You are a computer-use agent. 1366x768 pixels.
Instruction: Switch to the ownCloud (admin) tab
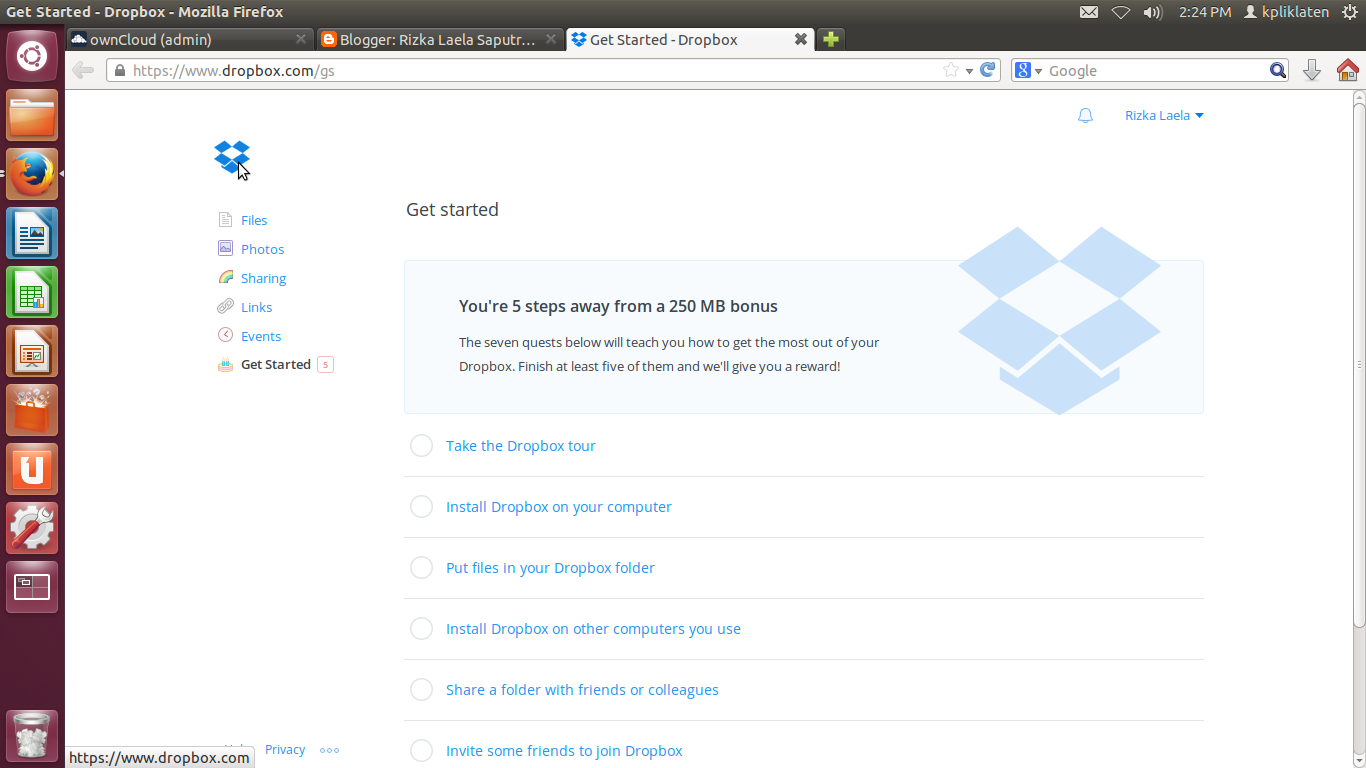[x=190, y=40]
